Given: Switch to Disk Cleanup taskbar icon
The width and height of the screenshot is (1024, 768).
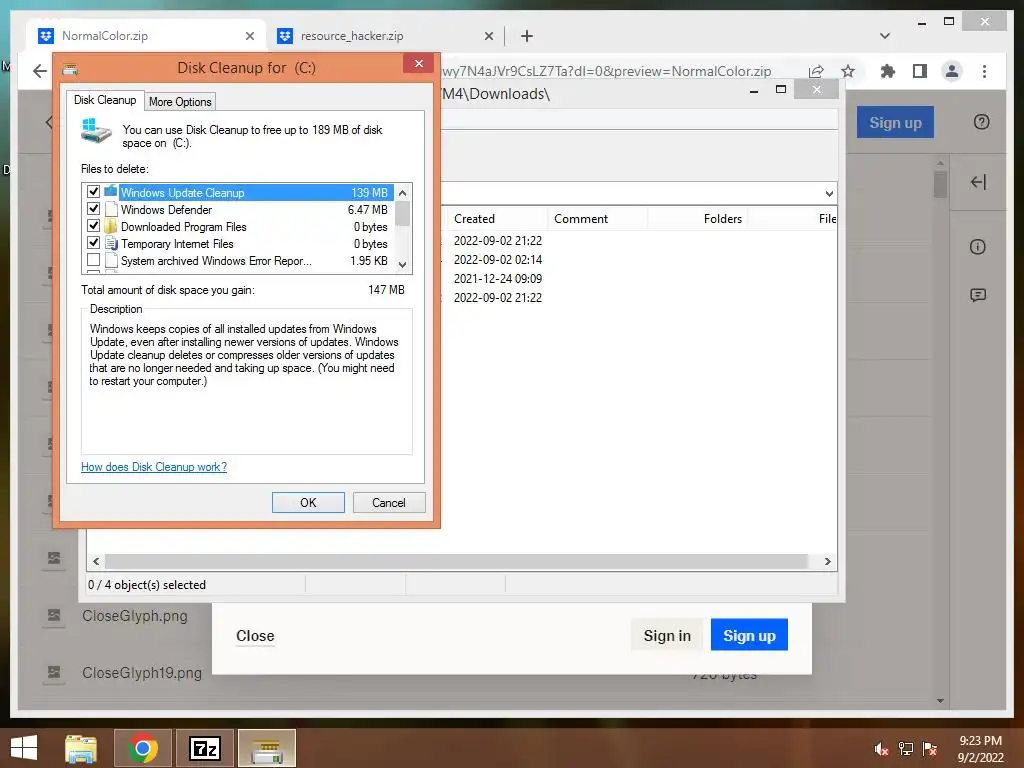Looking at the screenshot, I should click(x=266, y=748).
